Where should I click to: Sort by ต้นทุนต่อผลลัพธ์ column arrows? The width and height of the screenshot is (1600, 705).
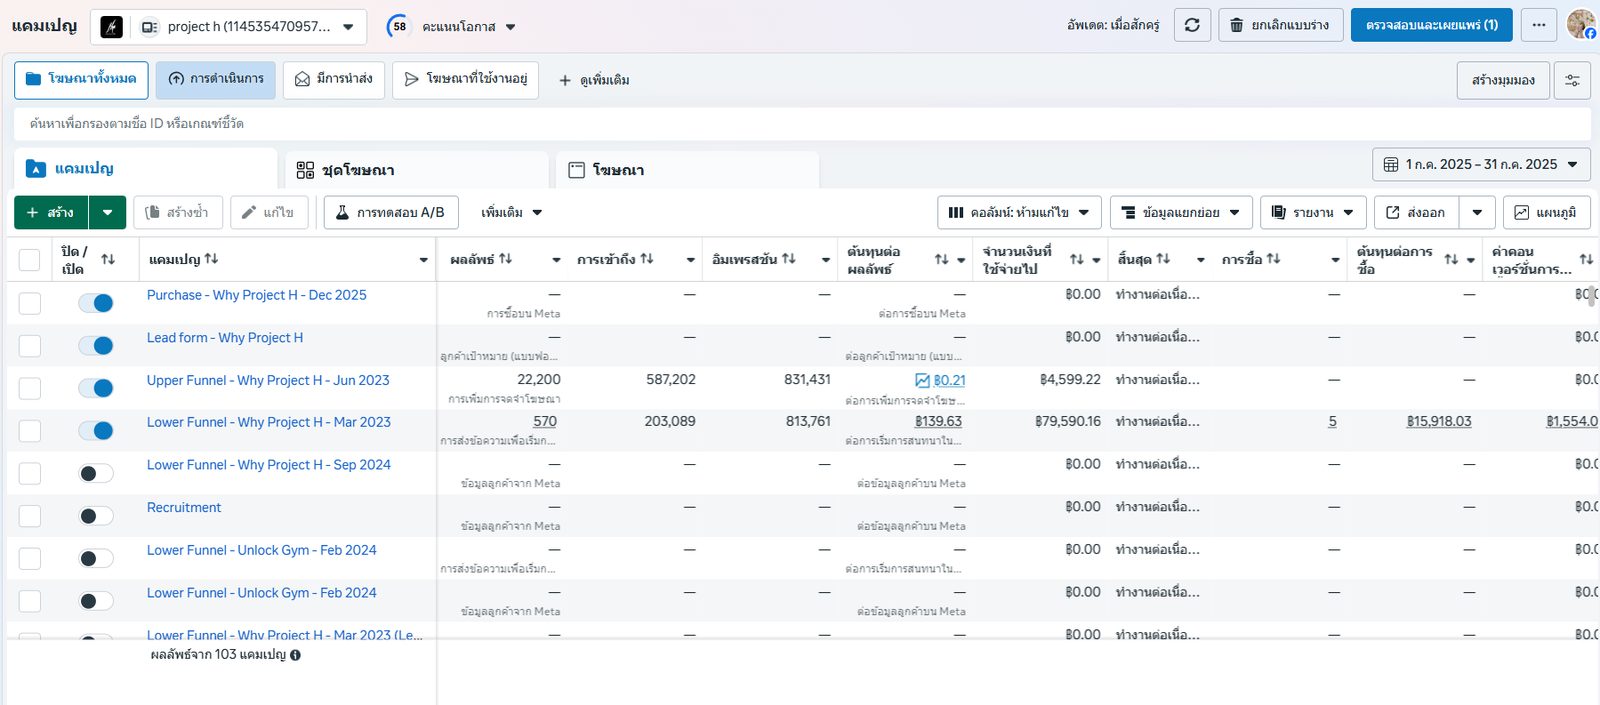click(941, 260)
